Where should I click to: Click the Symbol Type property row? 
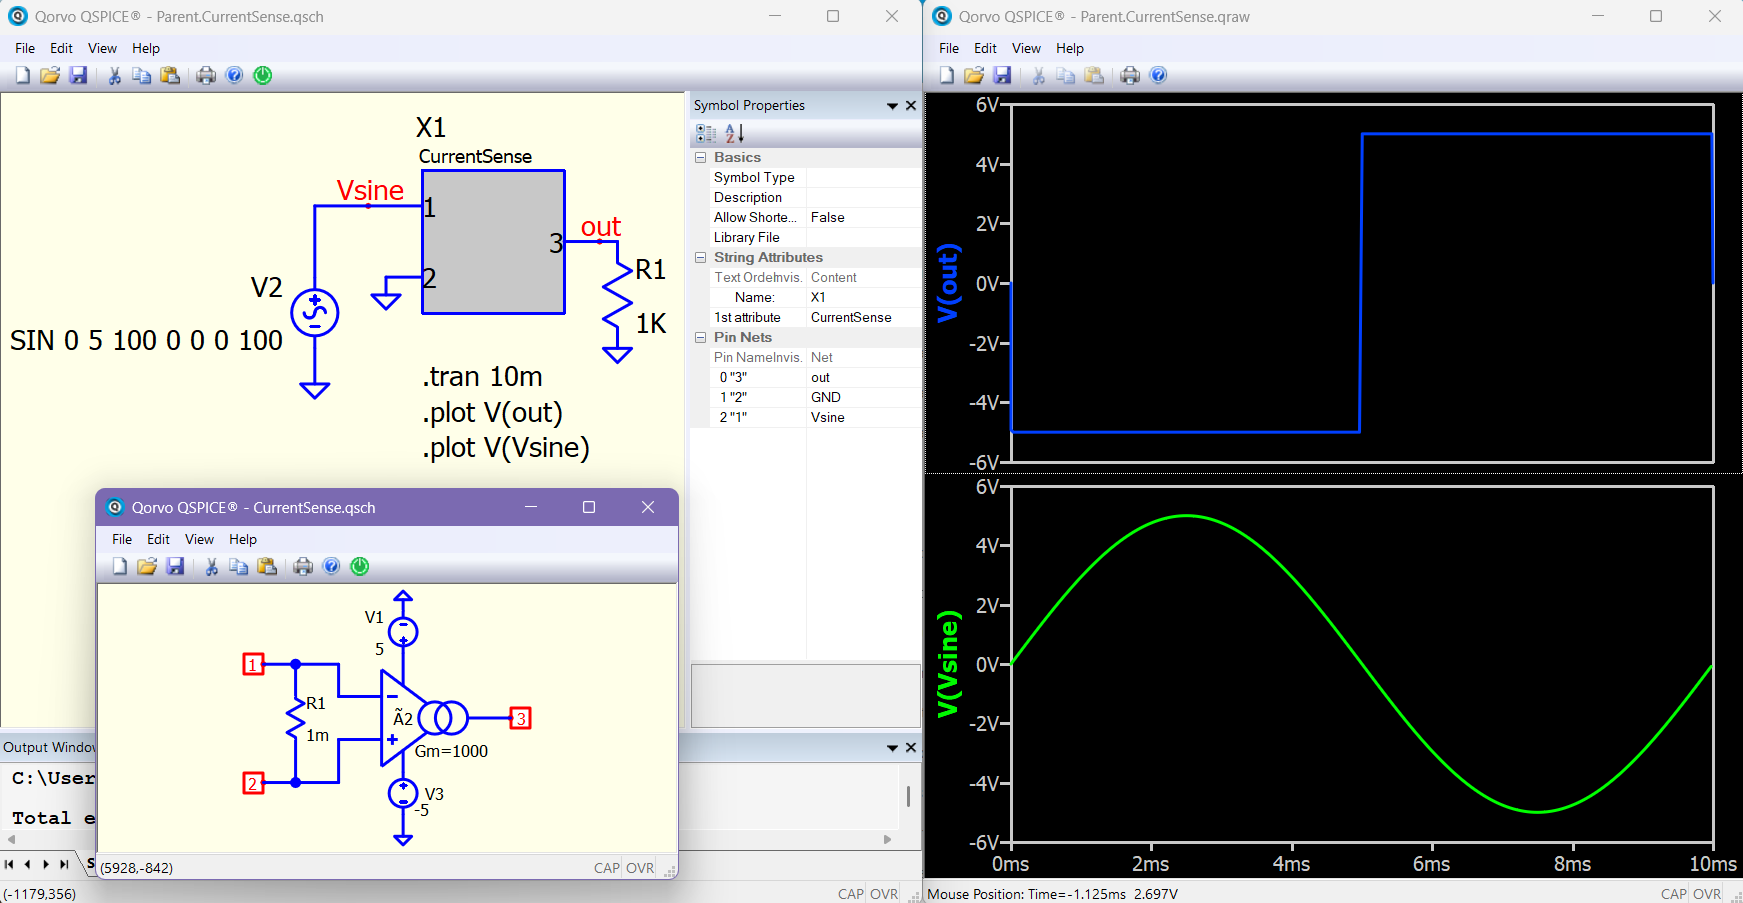(x=814, y=177)
